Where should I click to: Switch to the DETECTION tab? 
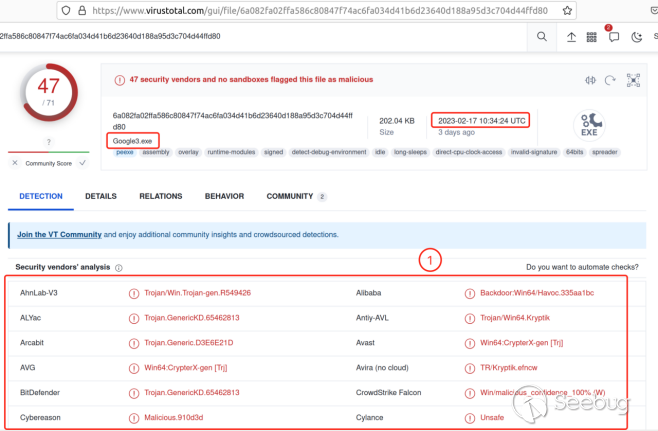pos(41,196)
